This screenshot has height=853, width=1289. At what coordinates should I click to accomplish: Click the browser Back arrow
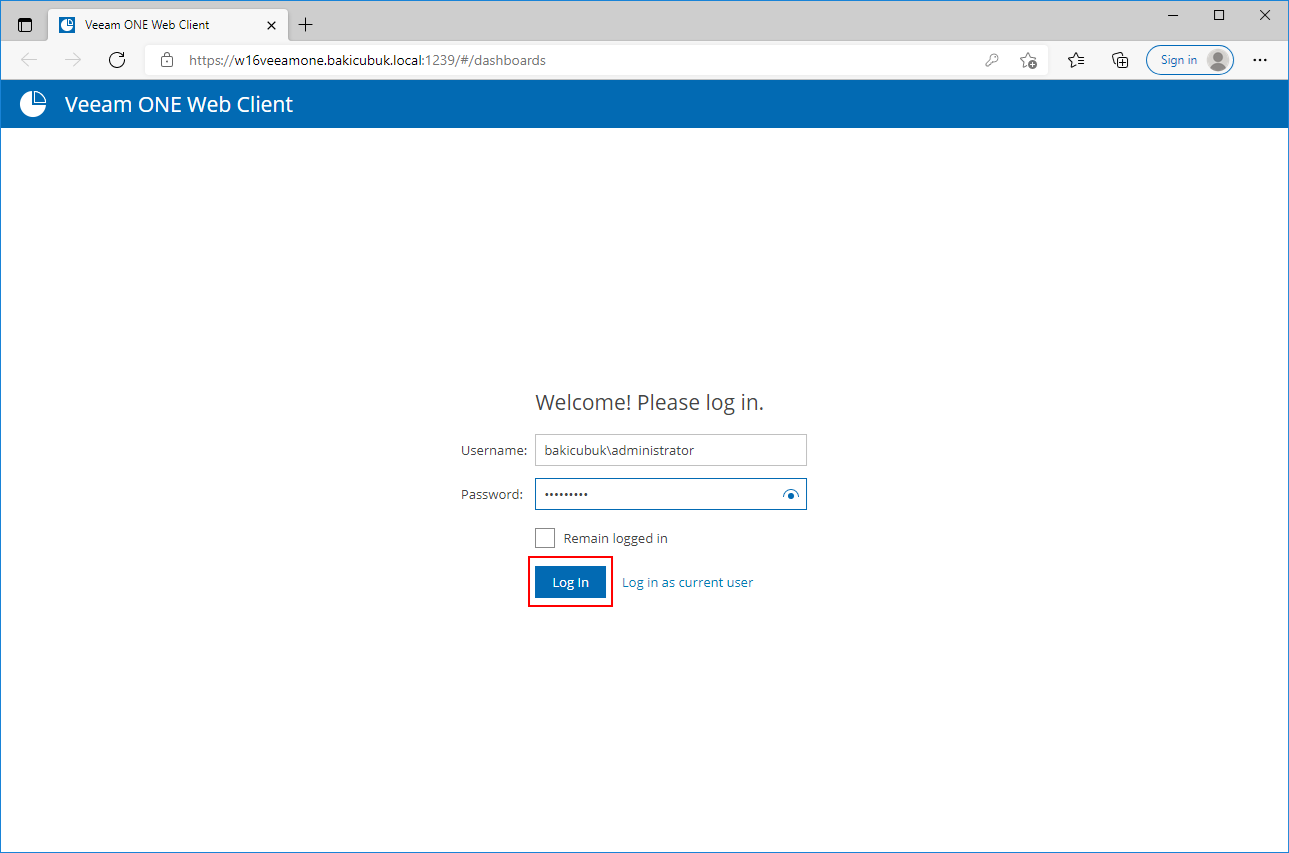pyautogui.click(x=29, y=60)
